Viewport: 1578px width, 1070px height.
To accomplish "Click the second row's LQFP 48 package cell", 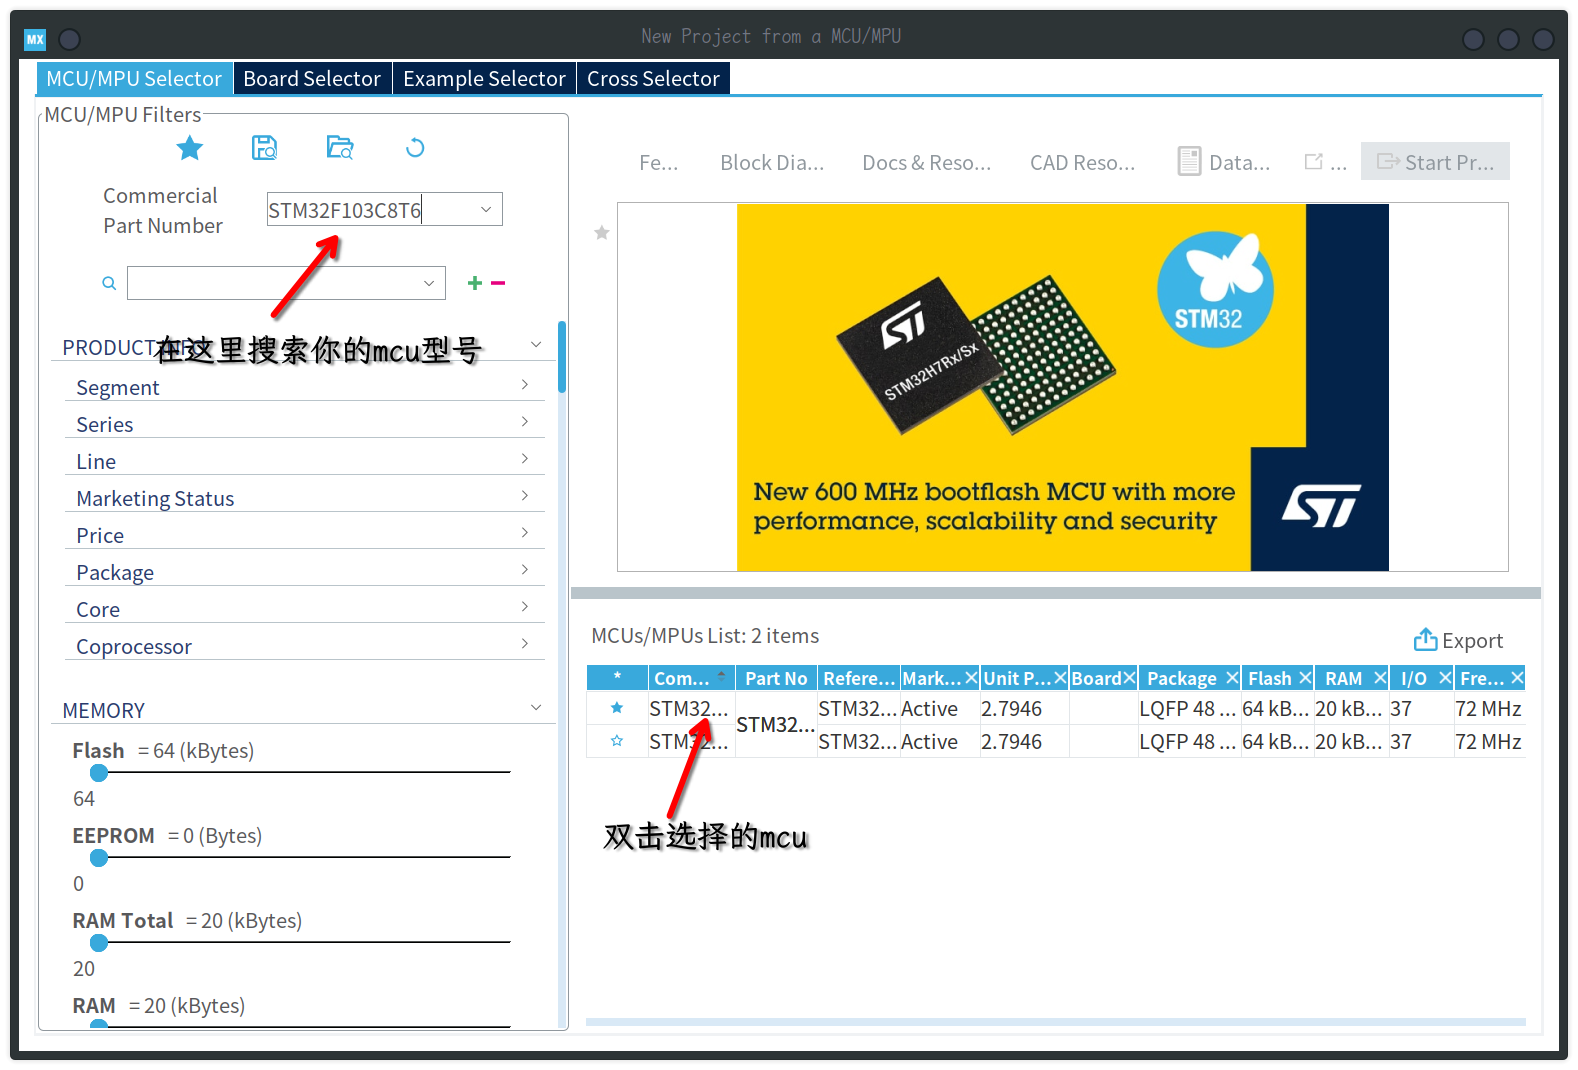I will pos(1188,741).
